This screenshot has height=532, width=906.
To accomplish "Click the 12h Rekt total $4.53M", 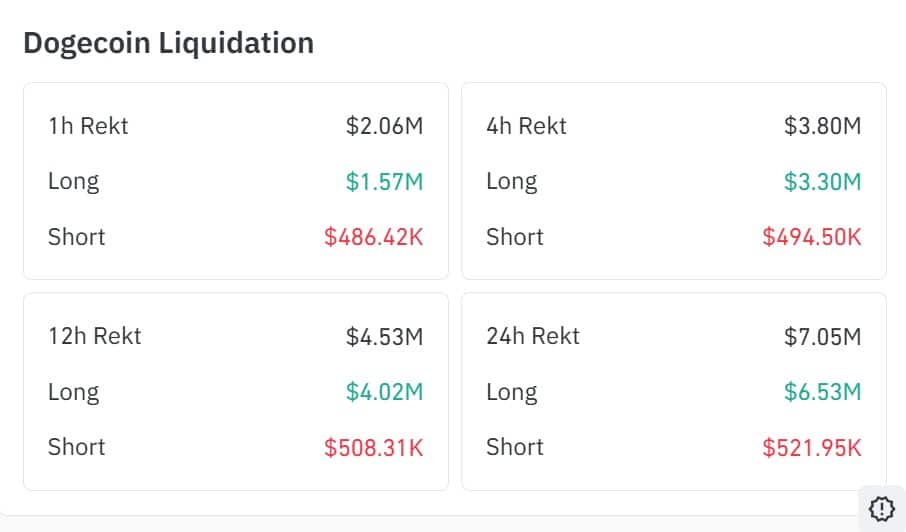I will 384,336.
